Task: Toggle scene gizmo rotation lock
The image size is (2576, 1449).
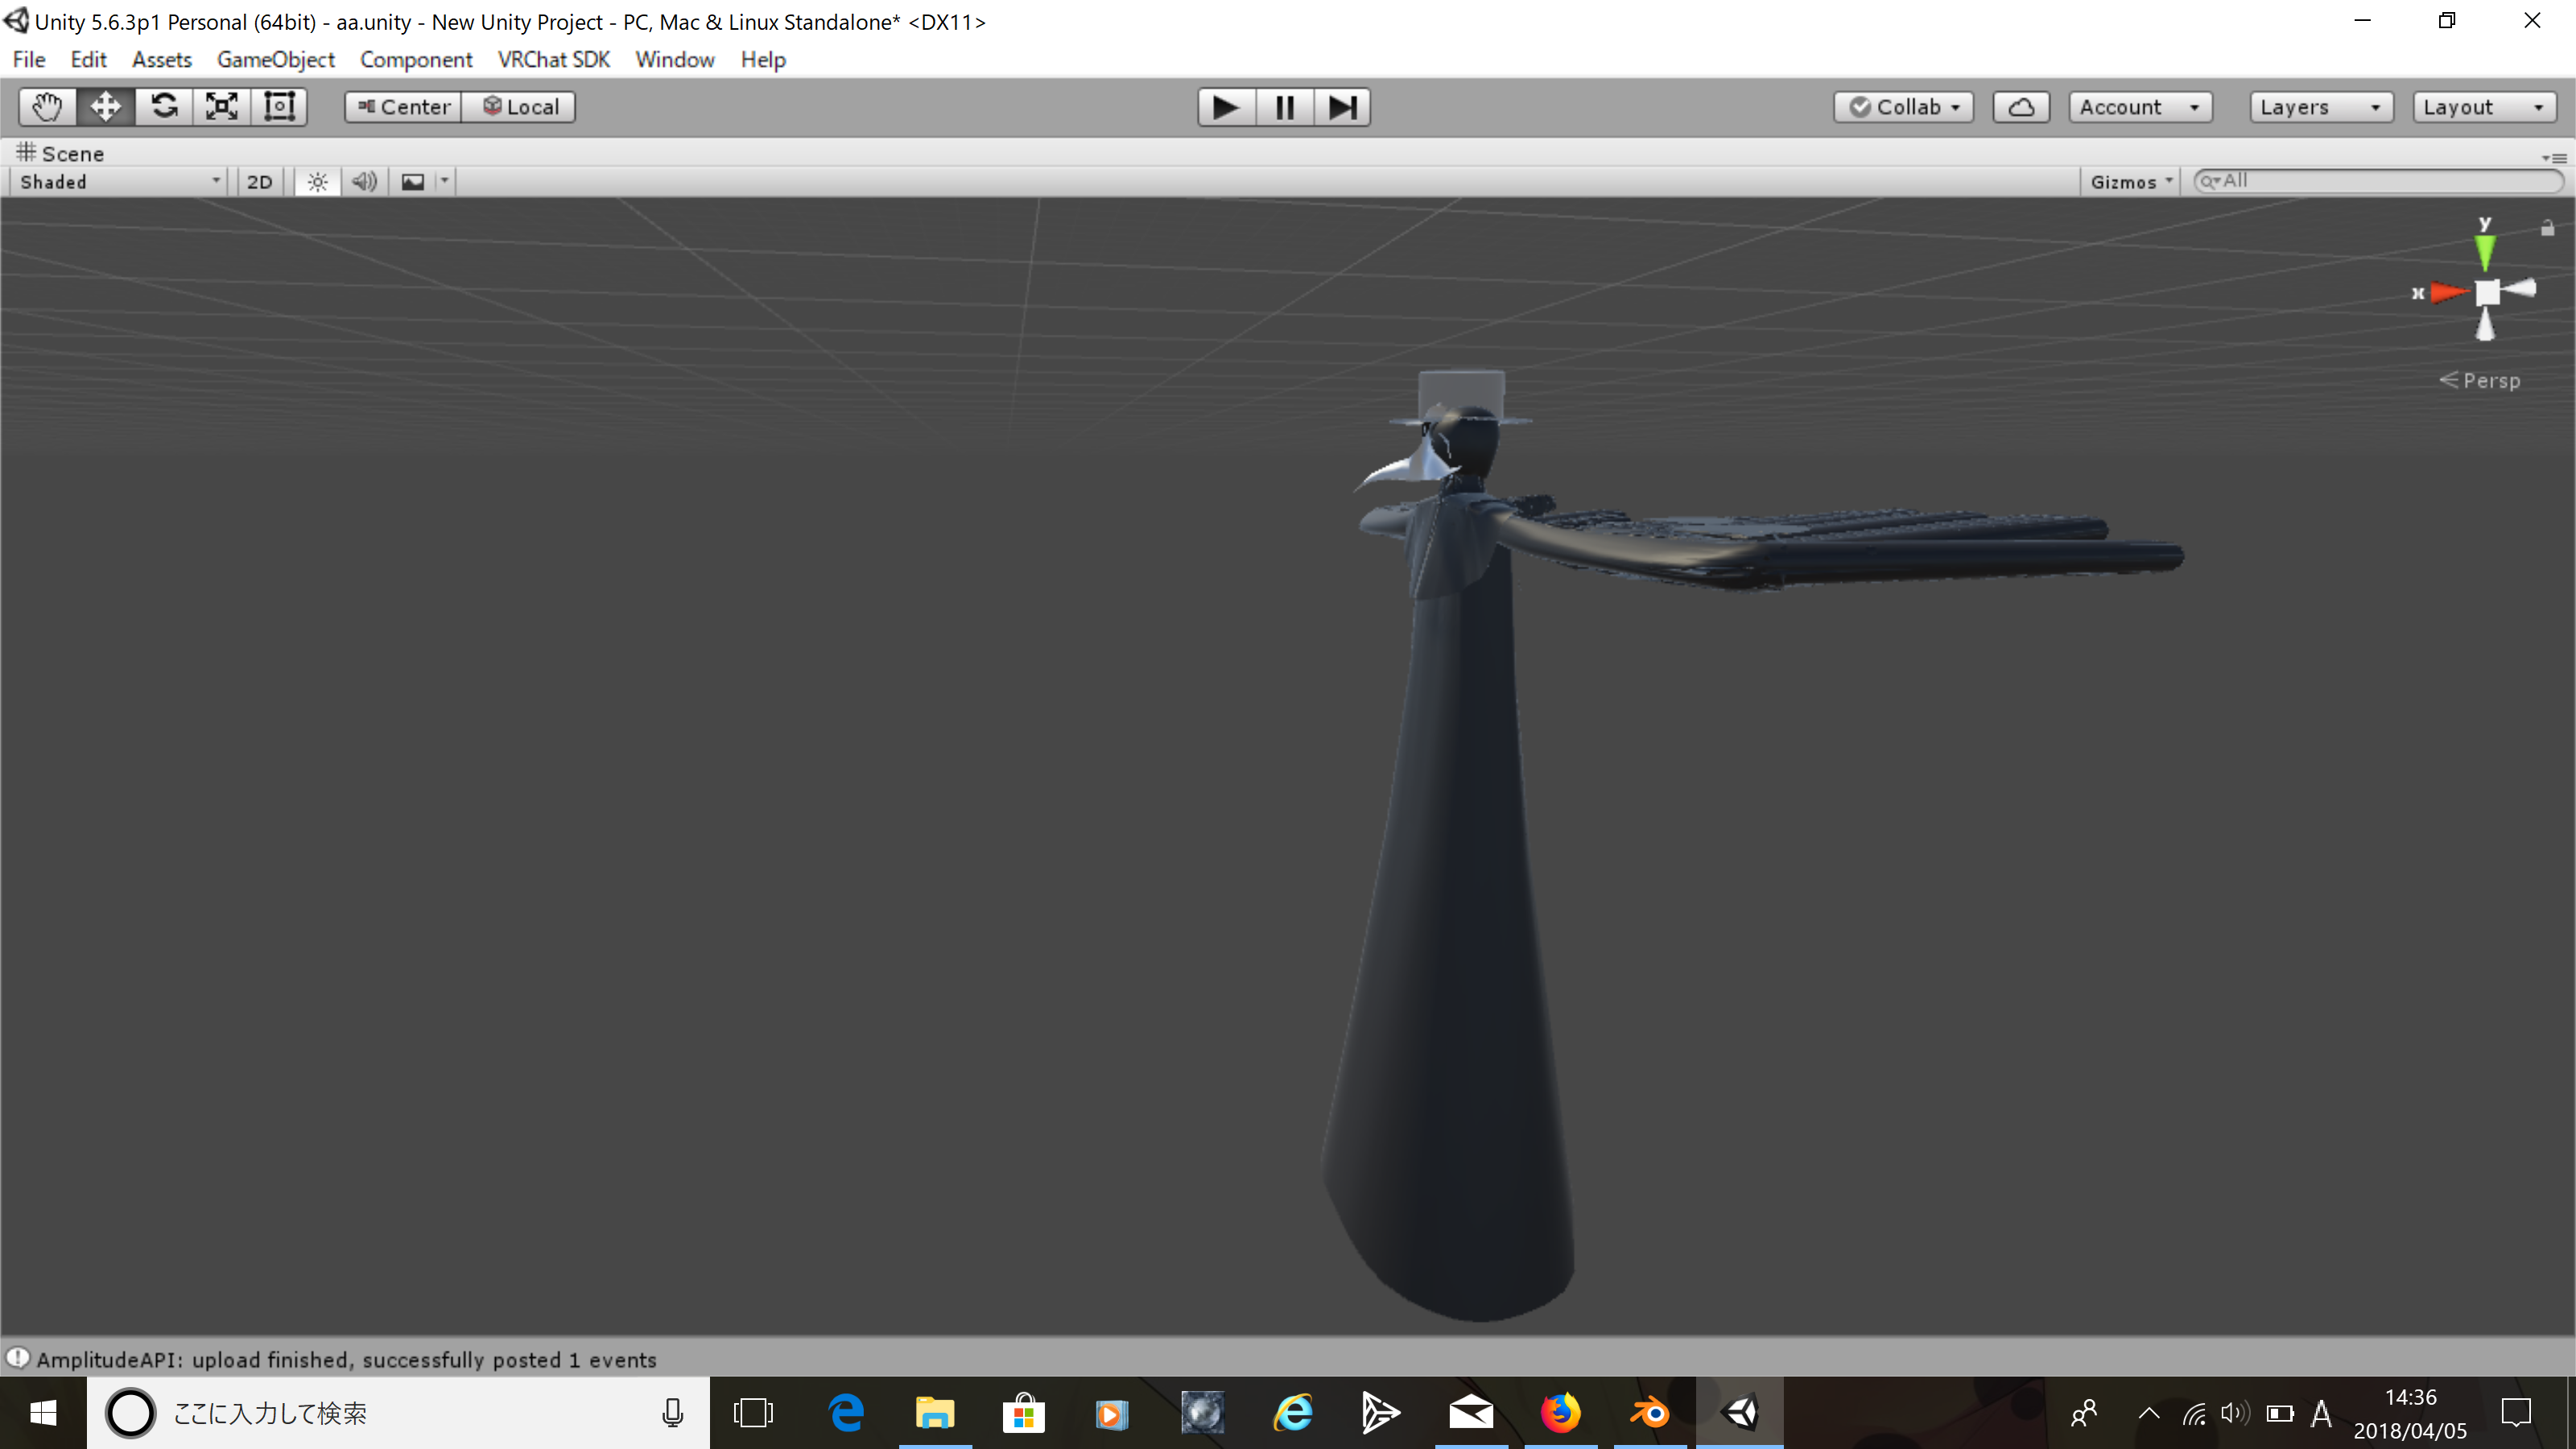Action: [x=2548, y=228]
